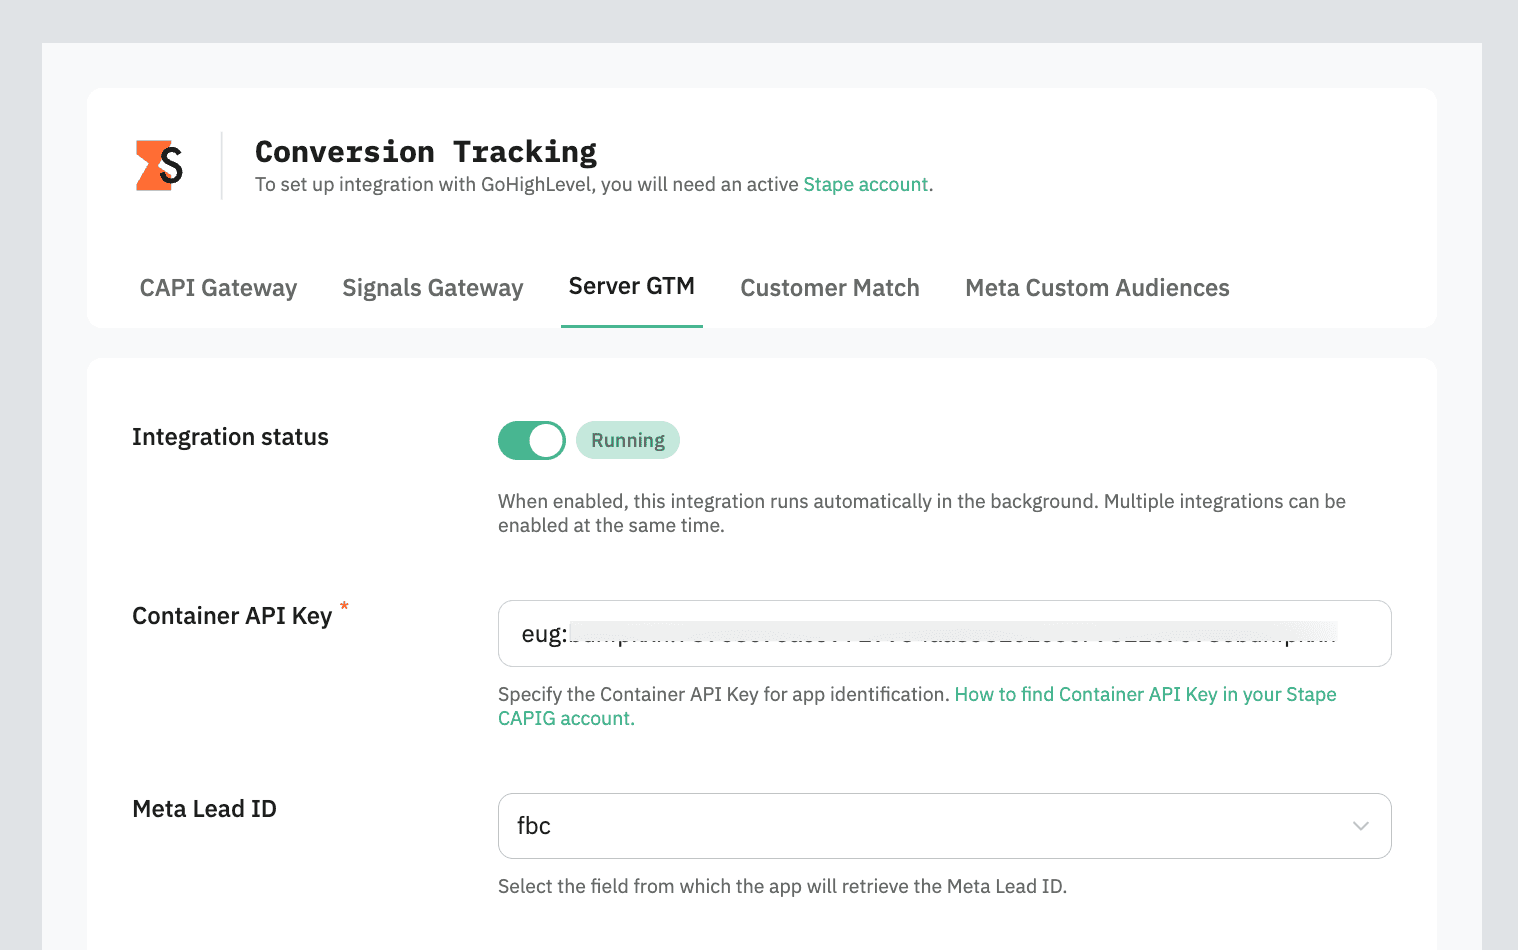Click the 'When enabled, this integration runs' description
Image resolution: width=1518 pixels, height=950 pixels.
(922, 513)
